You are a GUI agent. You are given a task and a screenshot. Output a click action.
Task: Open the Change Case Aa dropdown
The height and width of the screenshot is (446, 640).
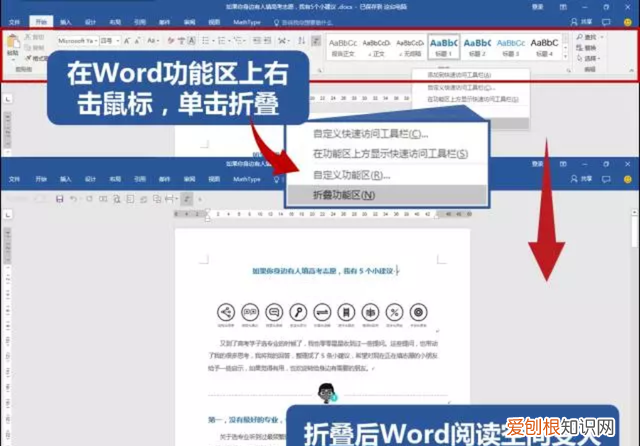(153, 41)
